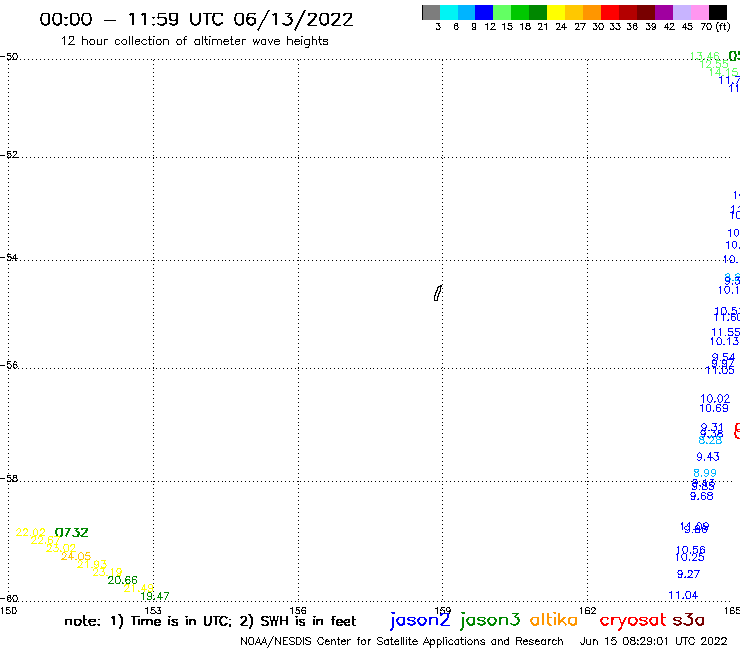Click the longitude axis label 153
This screenshot has height=650, width=740.
point(153,610)
